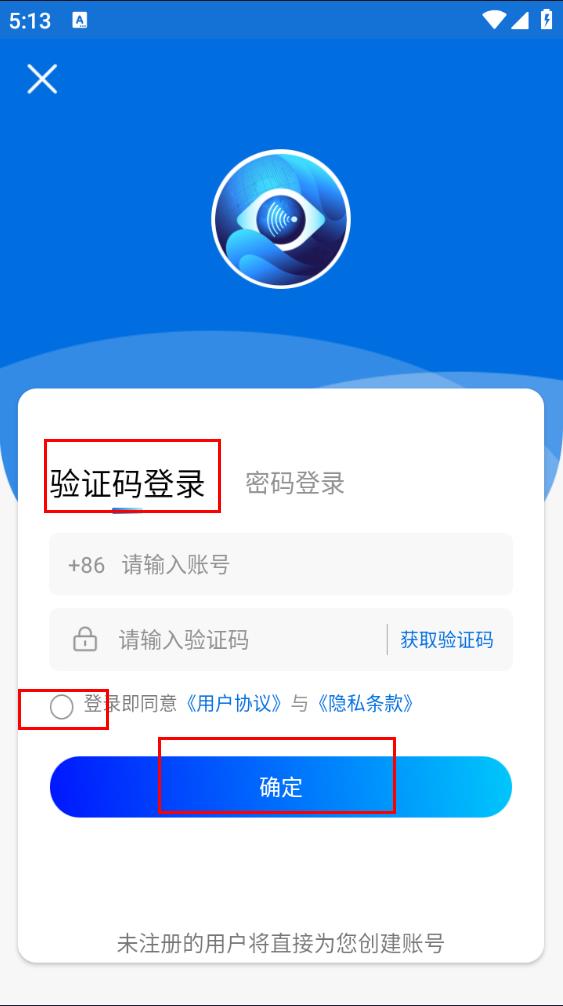This screenshot has width=563, height=1006.
Task: Open the +86 country code selector
Action: coord(87,565)
